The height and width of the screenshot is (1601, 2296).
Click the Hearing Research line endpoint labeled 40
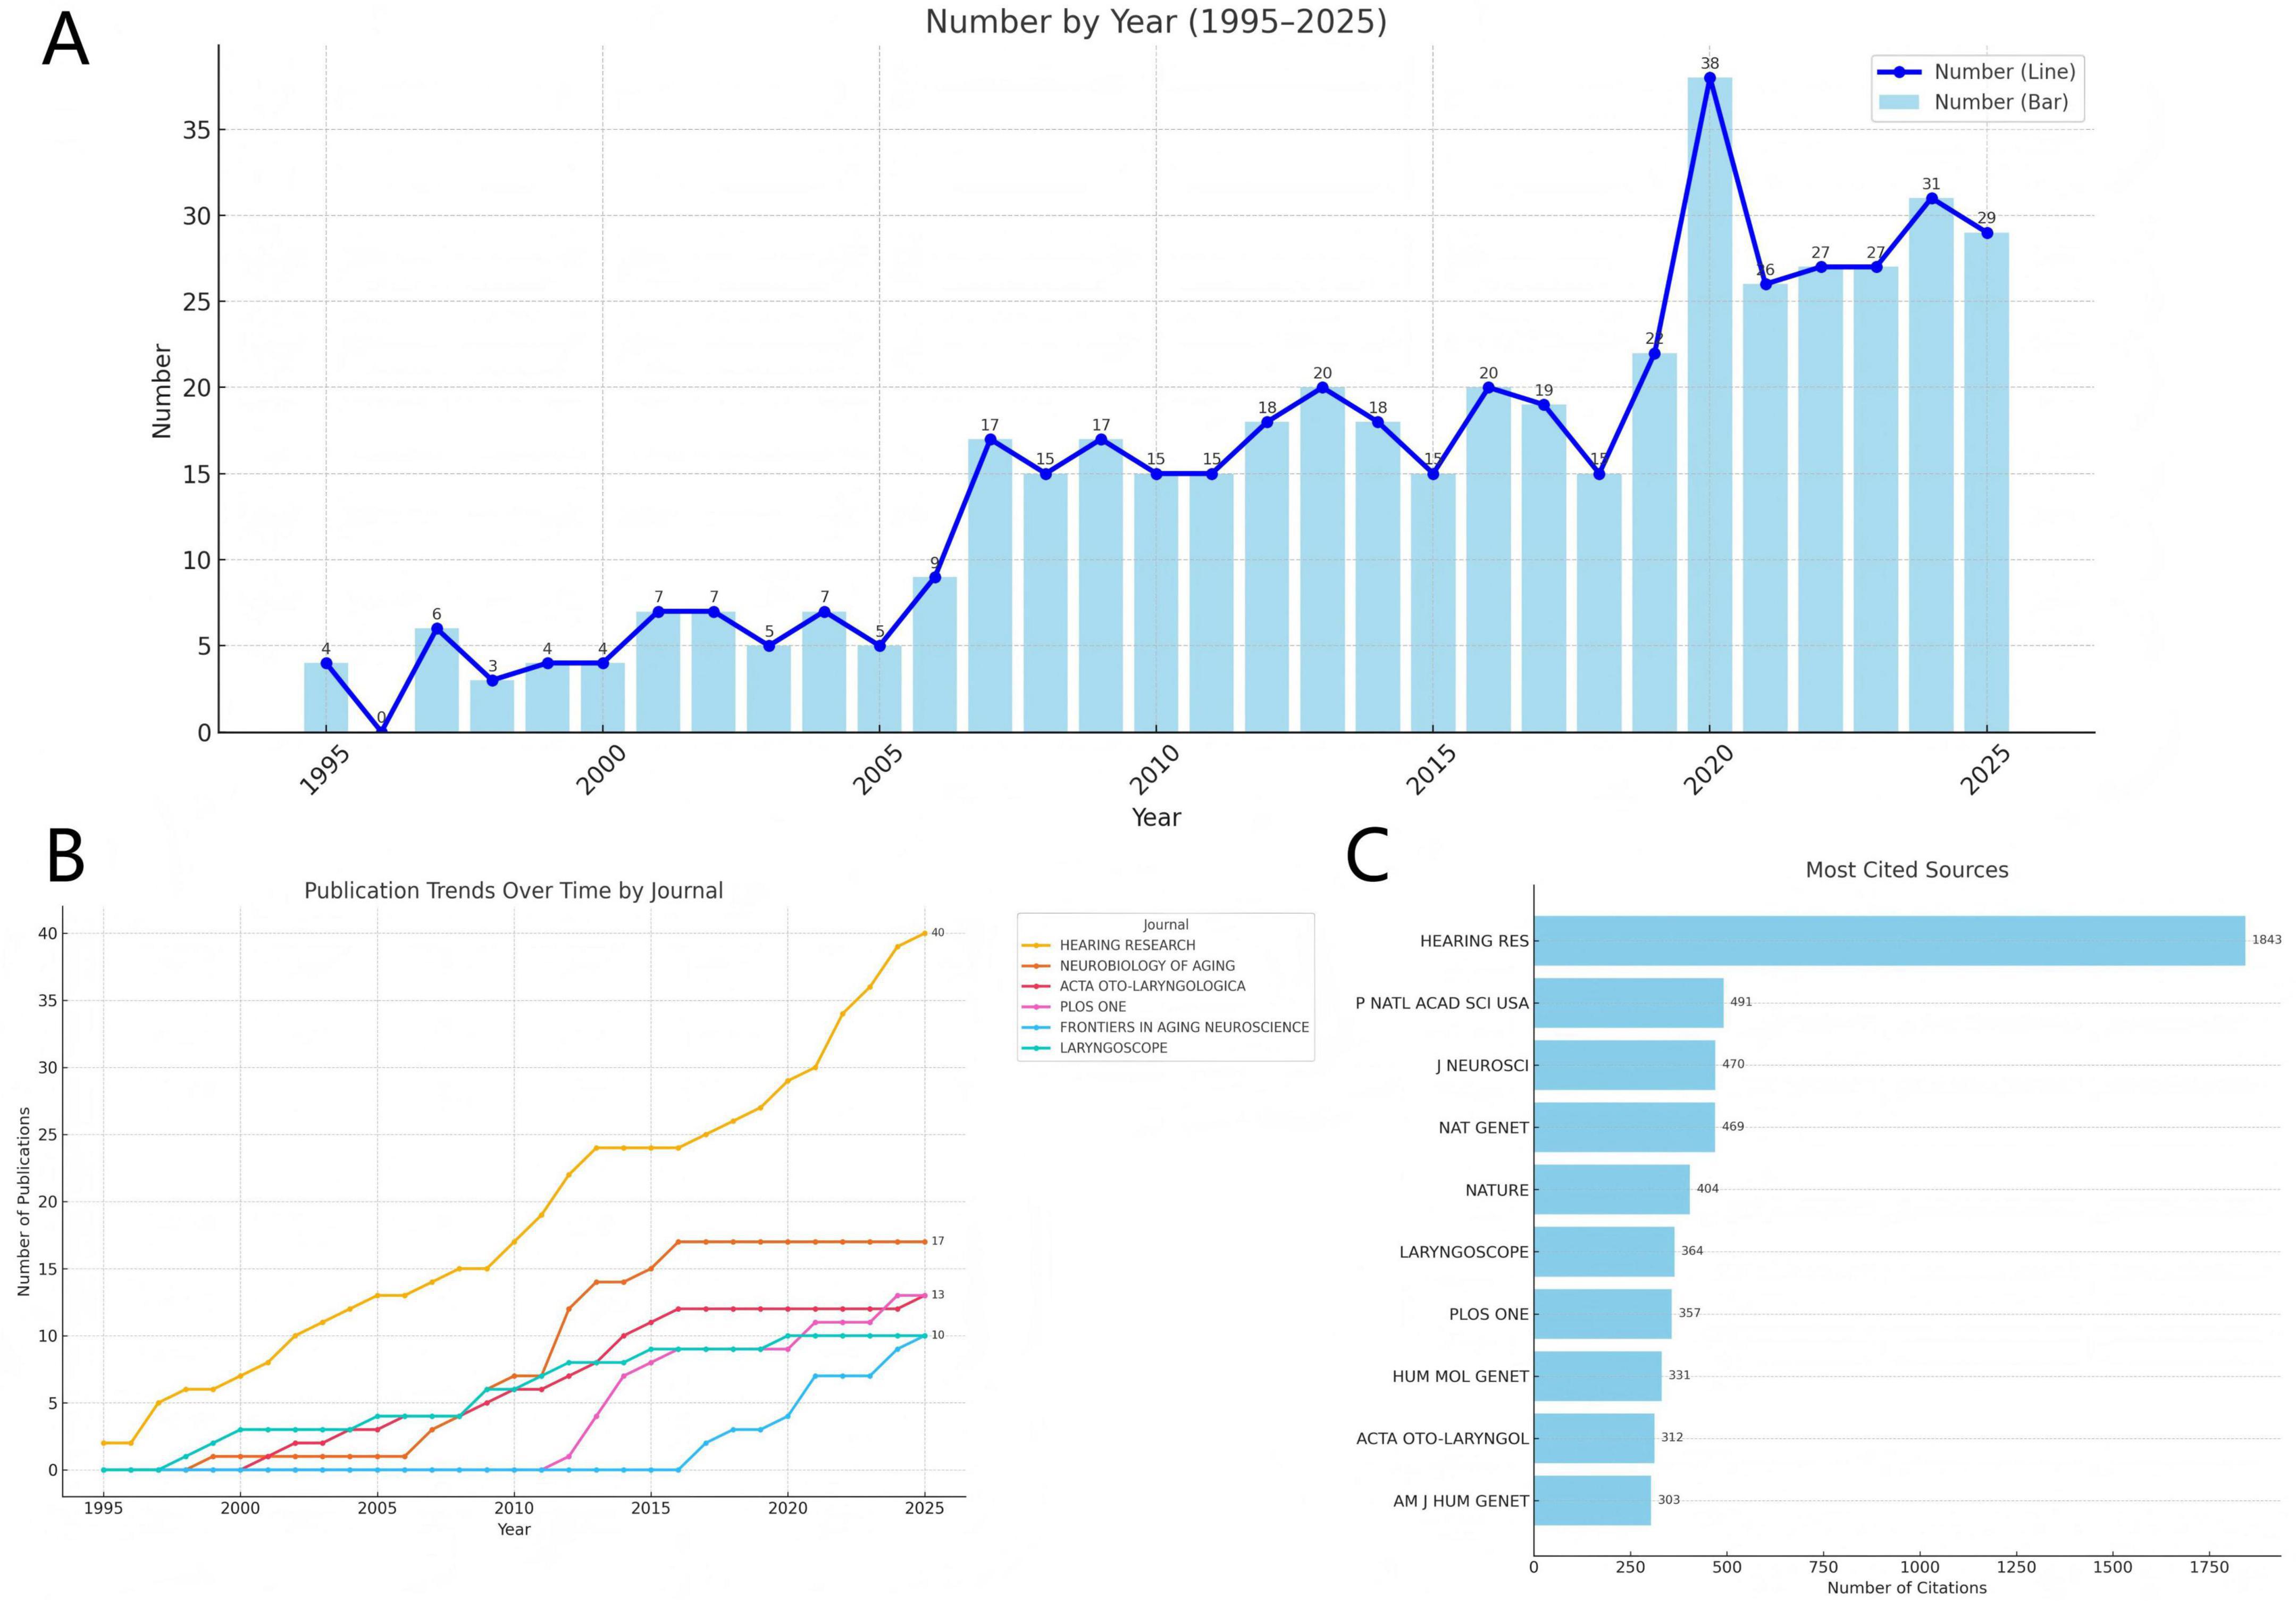click(x=924, y=933)
